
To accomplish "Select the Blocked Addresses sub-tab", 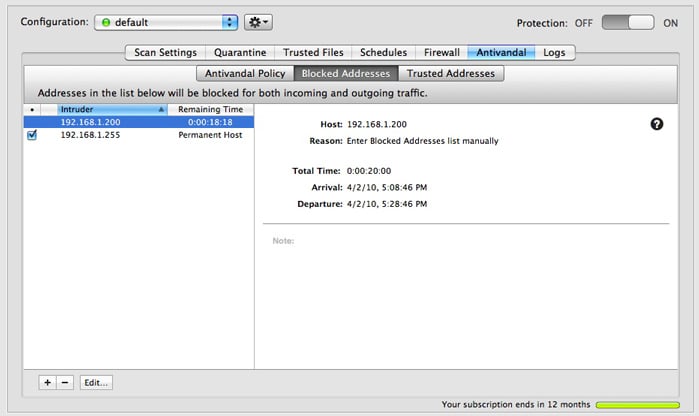I will 345,74.
